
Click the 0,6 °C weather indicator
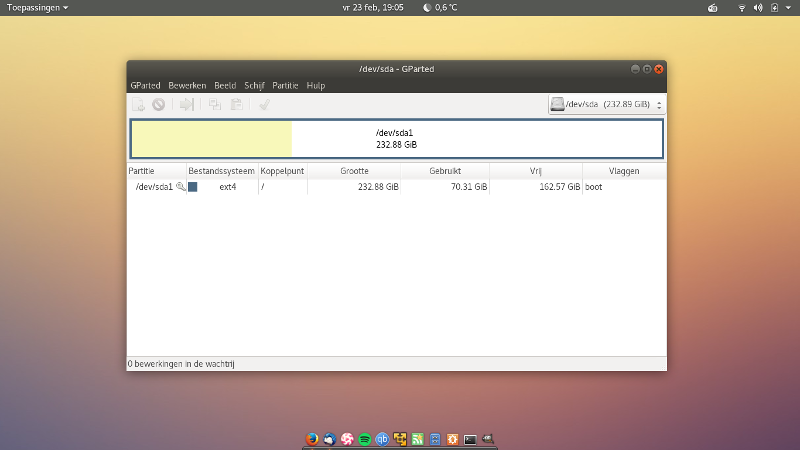(440, 8)
